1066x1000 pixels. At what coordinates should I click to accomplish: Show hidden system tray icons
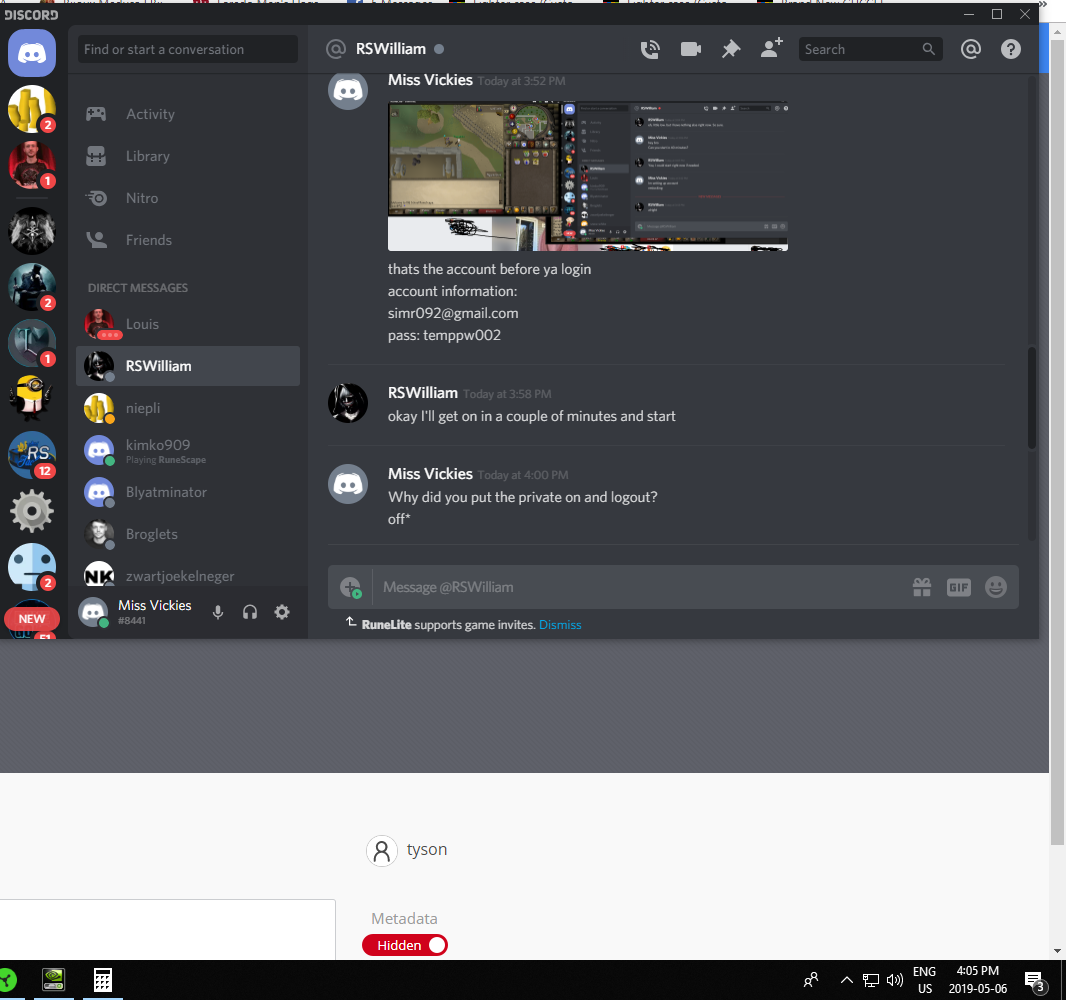(x=846, y=980)
